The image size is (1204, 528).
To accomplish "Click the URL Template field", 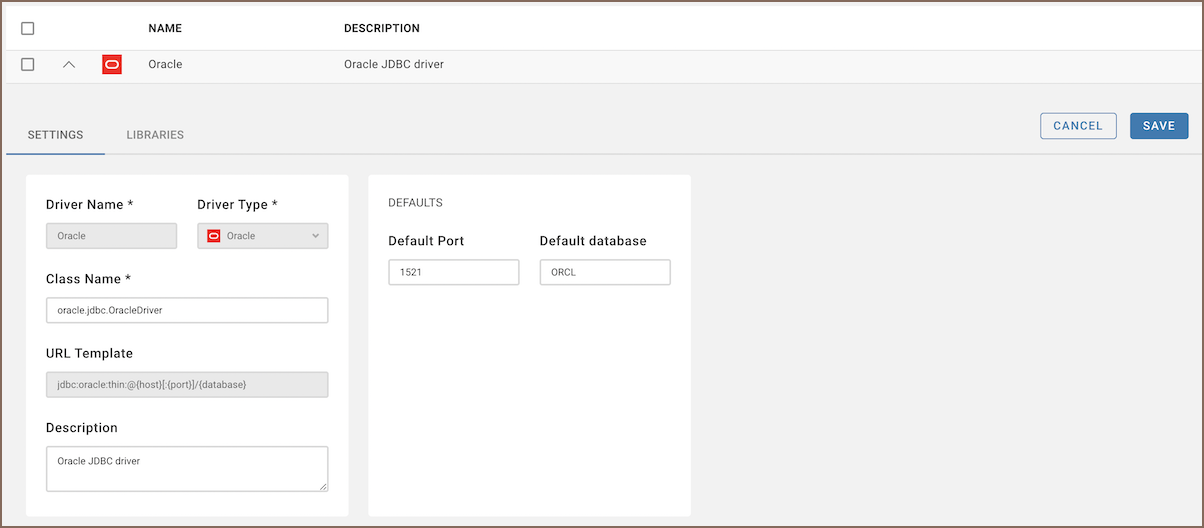I will (187, 385).
